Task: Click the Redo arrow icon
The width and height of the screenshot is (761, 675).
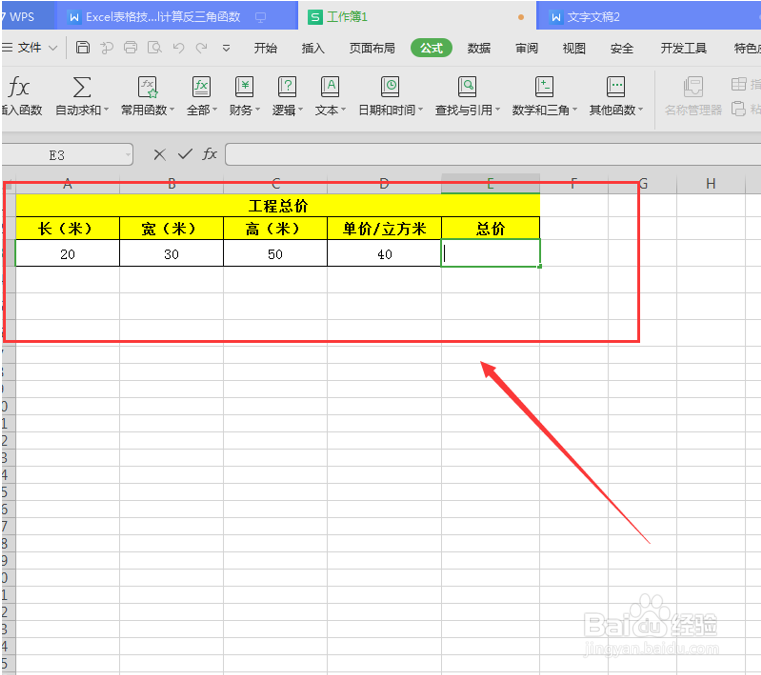Action: (x=201, y=48)
